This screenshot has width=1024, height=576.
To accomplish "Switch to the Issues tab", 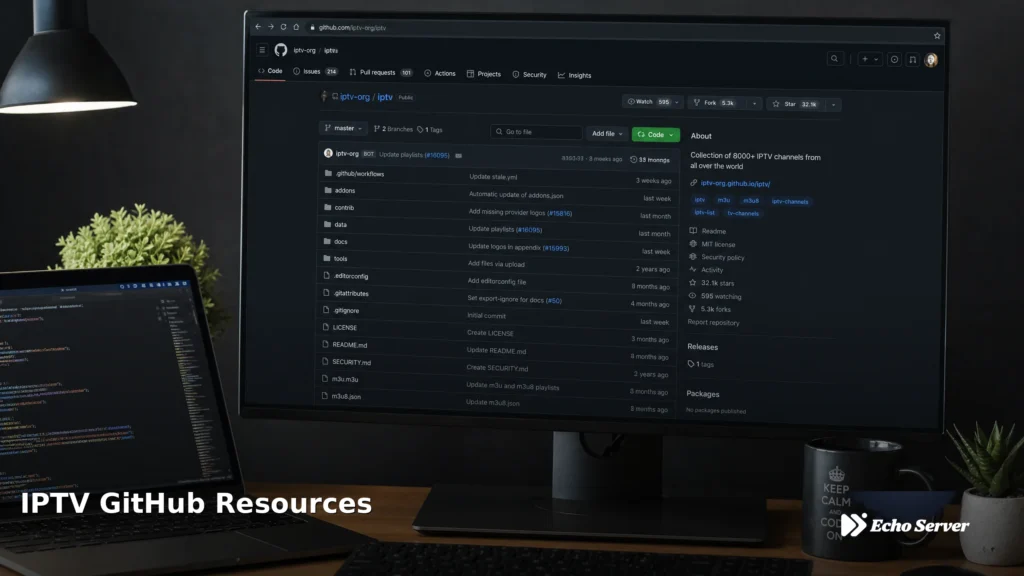I will (315, 71).
